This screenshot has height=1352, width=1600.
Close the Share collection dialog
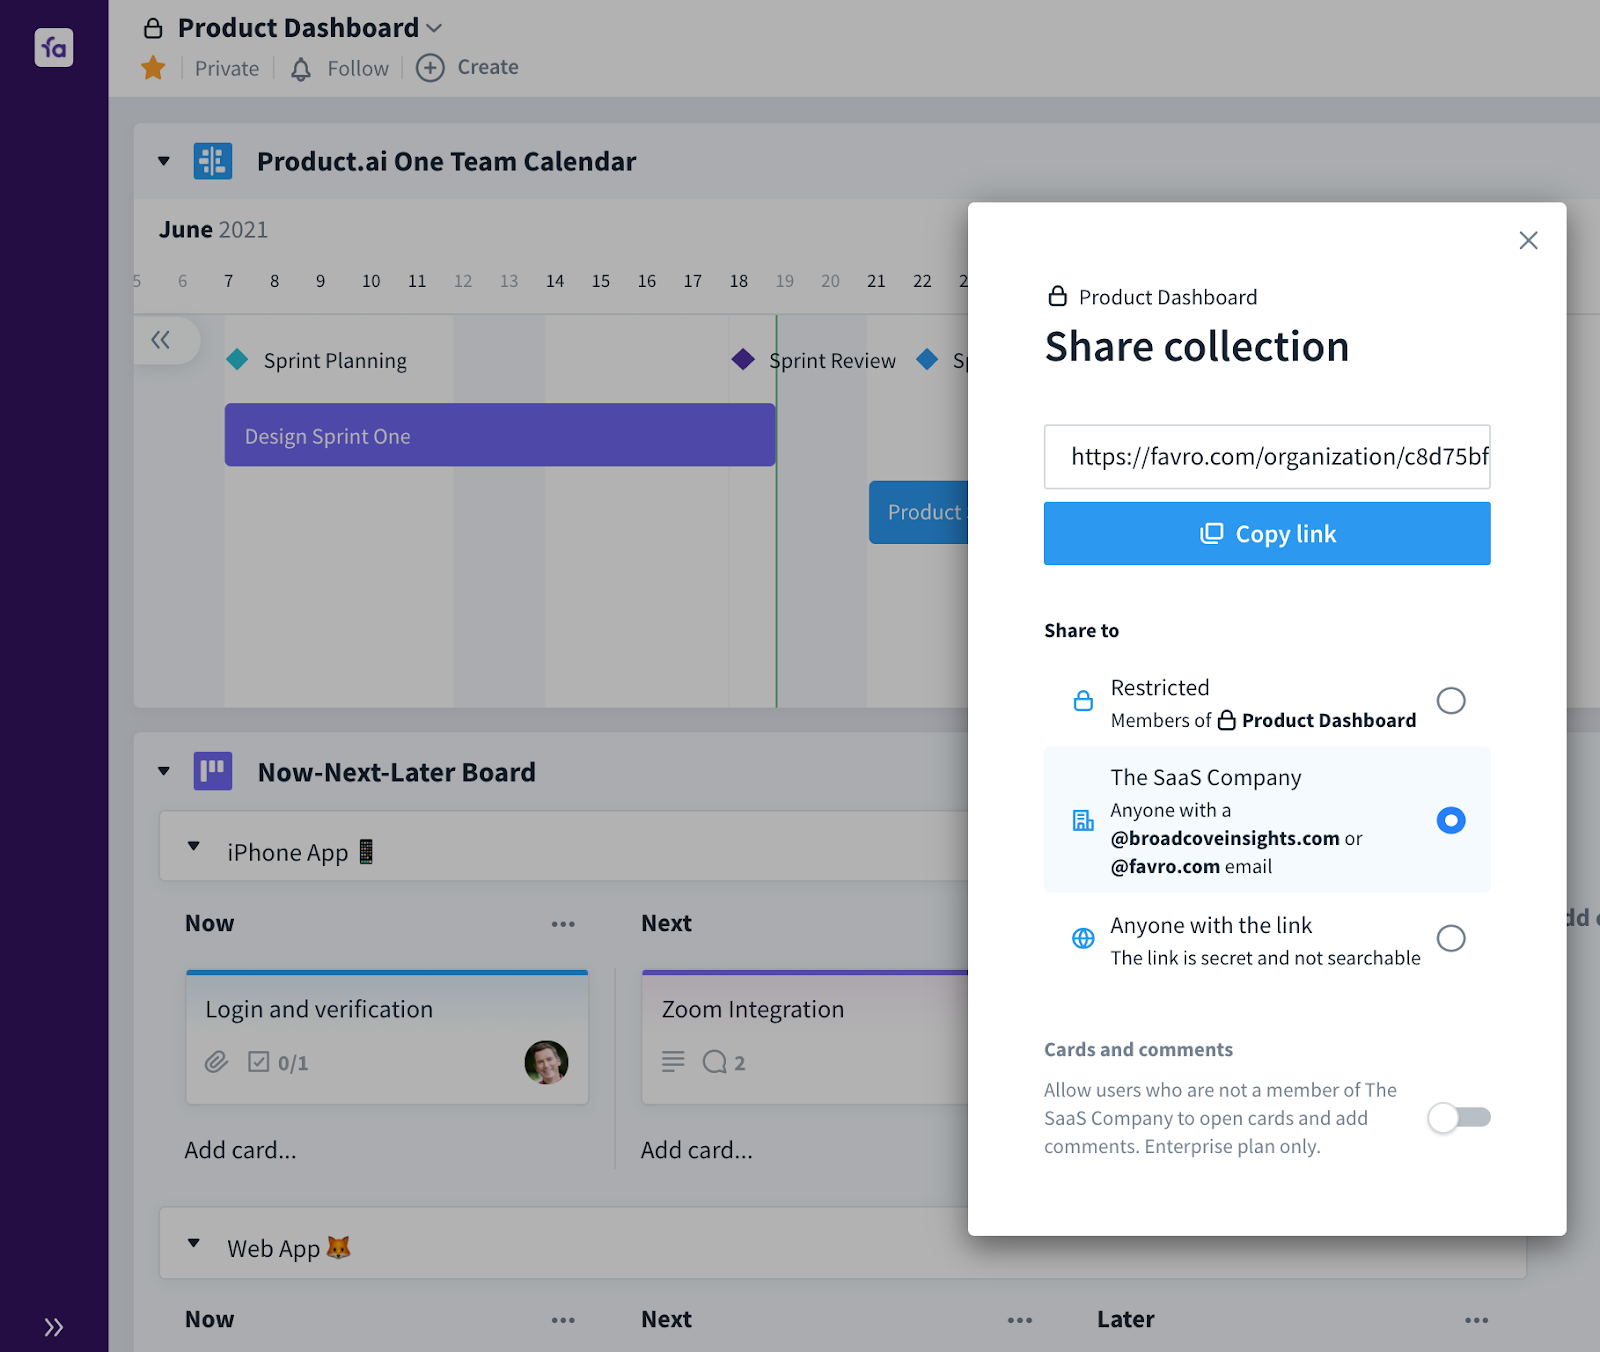[x=1528, y=240]
